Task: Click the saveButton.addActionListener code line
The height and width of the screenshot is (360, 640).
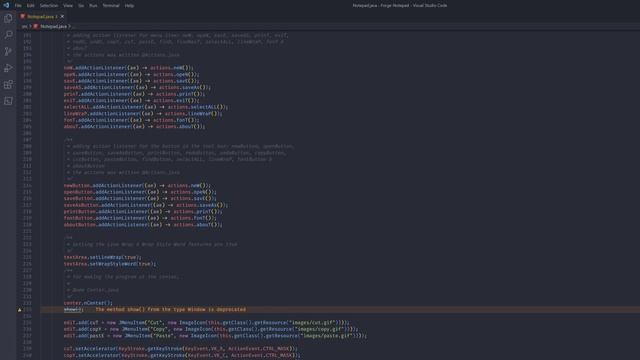Action: point(140,198)
